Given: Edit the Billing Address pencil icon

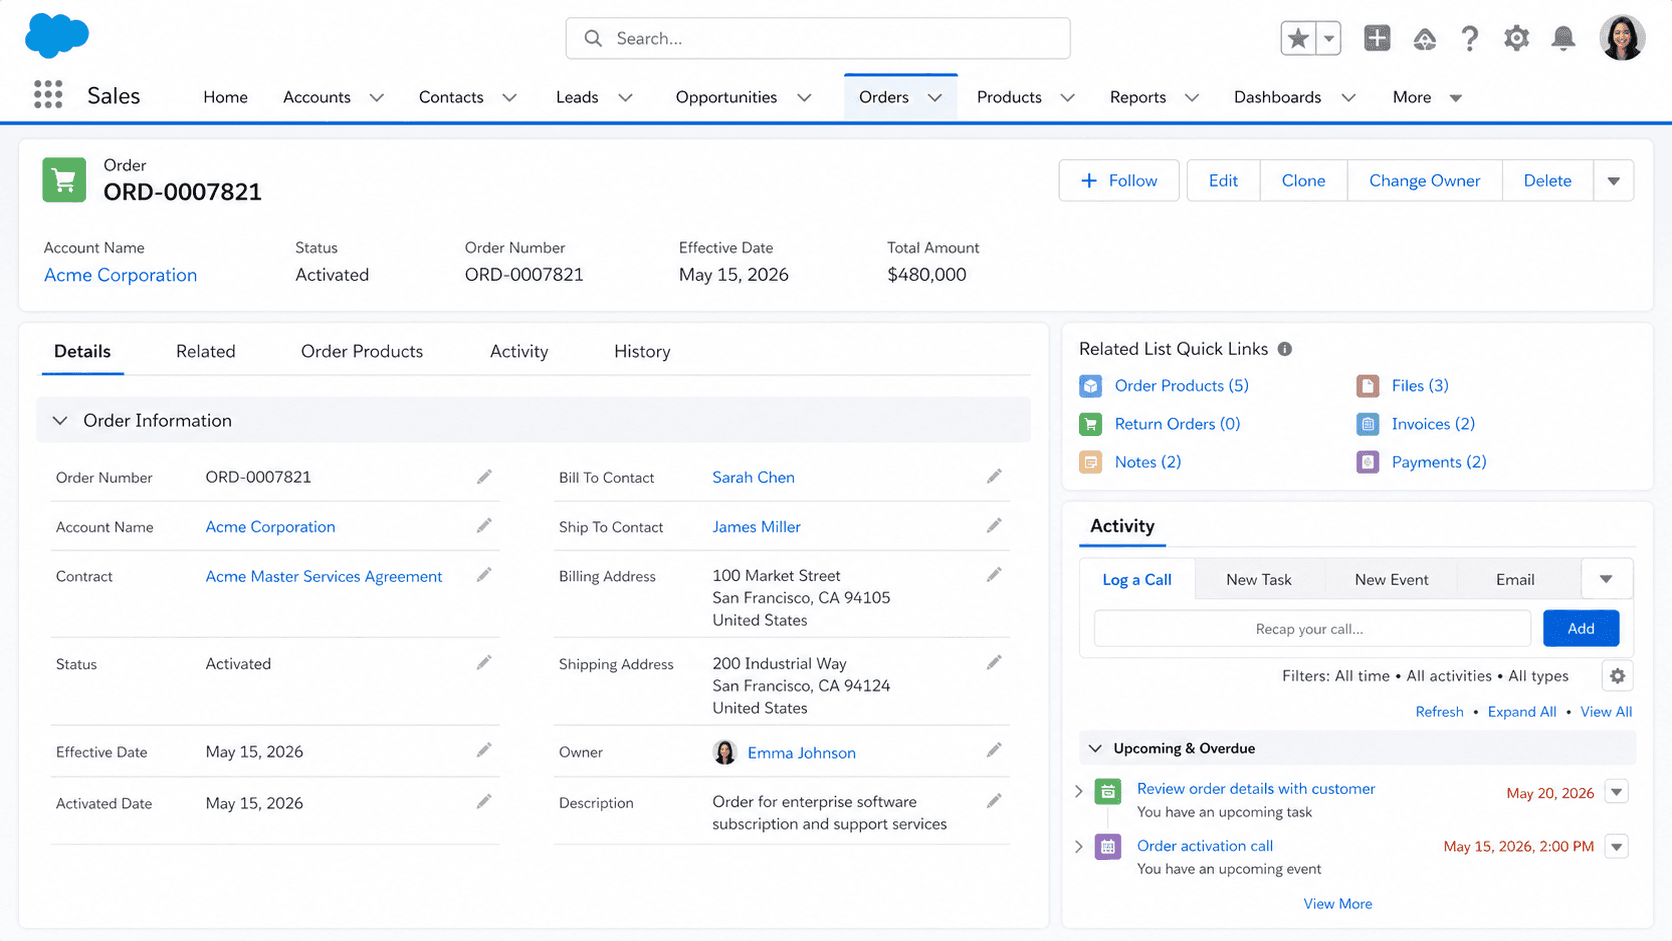Looking at the screenshot, I should (994, 575).
